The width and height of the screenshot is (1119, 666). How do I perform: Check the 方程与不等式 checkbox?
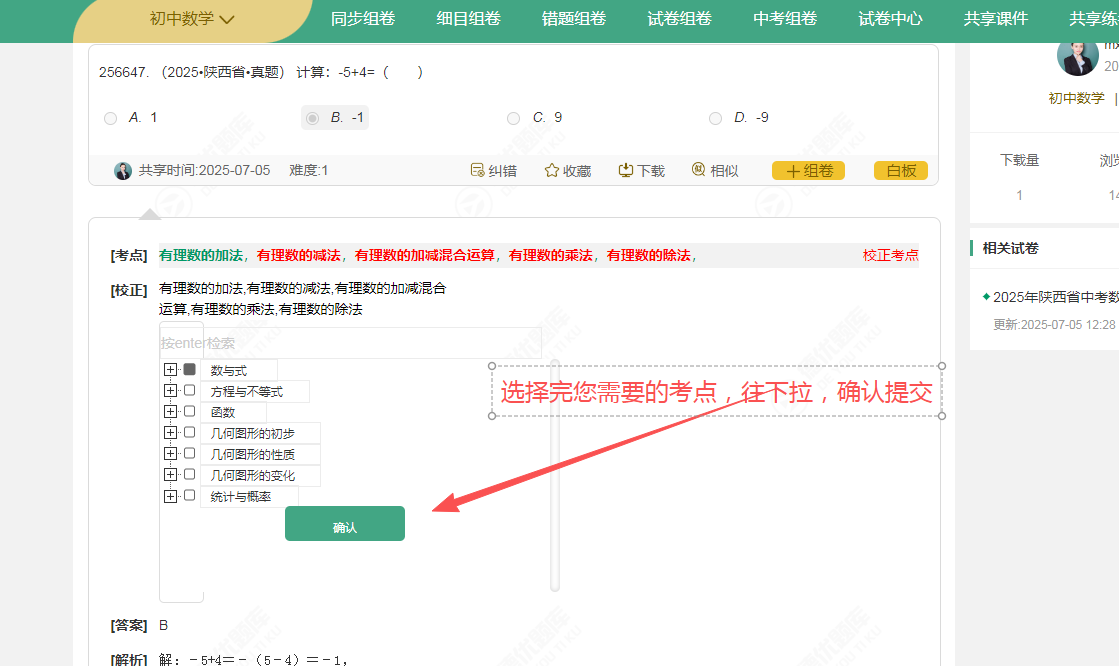(x=190, y=390)
